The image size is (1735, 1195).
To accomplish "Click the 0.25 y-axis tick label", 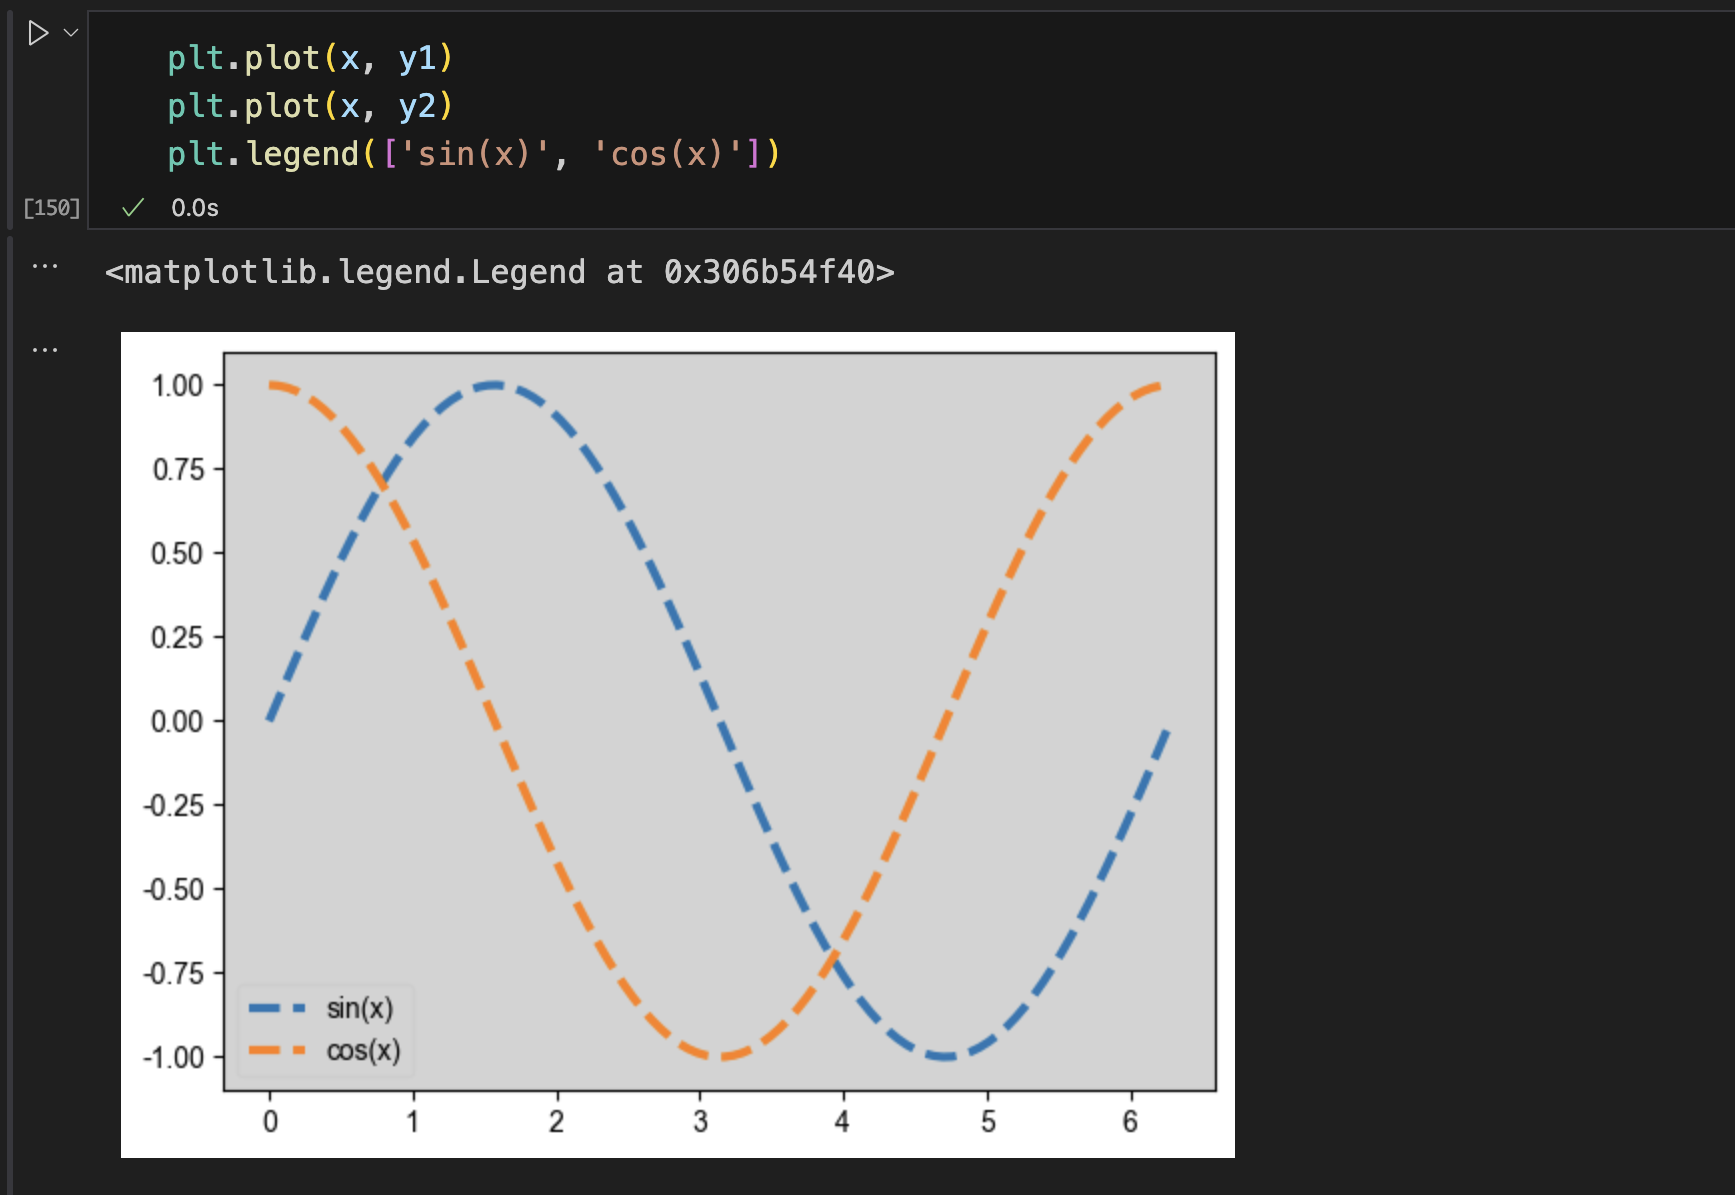I will pos(177,638).
